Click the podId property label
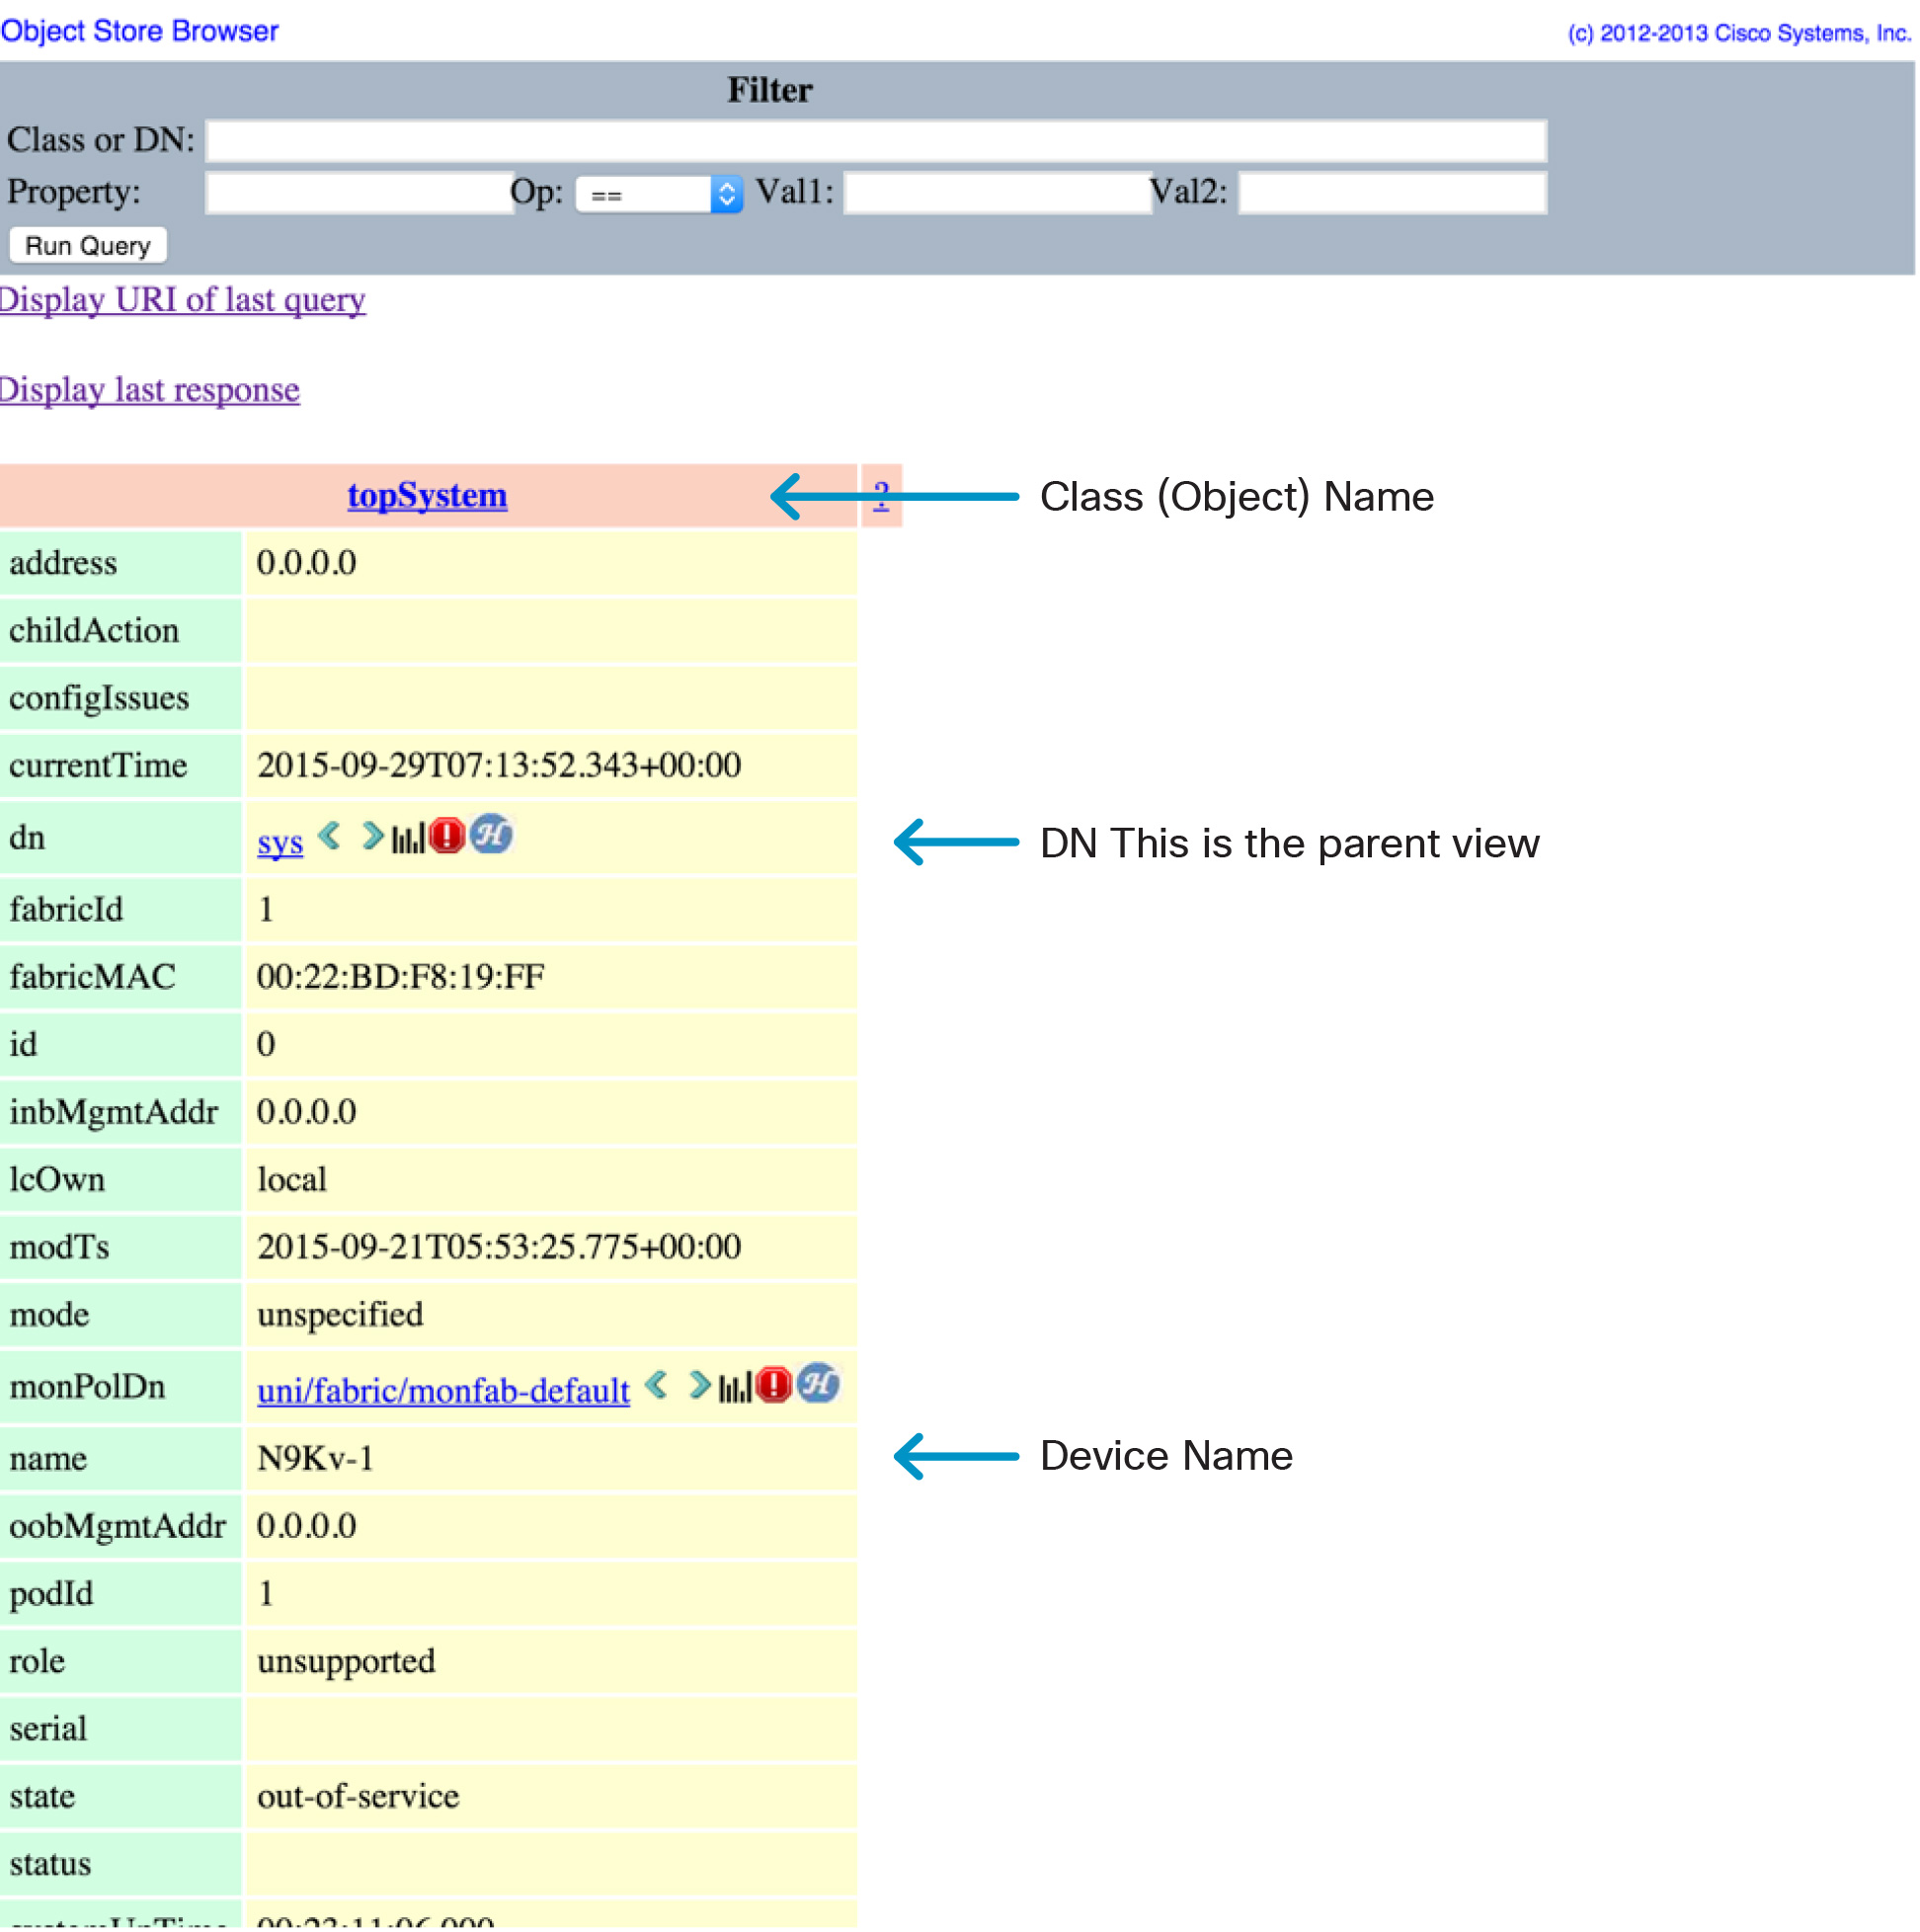 (x=51, y=1594)
